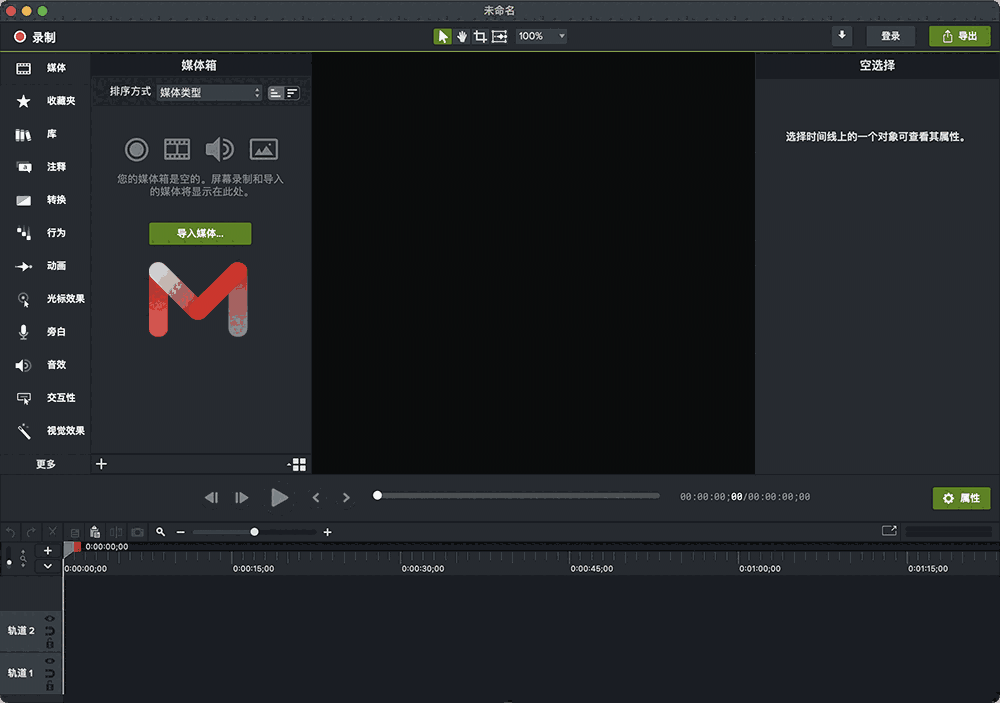The width and height of the screenshot is (1000, 703).
Task: Split the clip using the split icon
Action: tap(116, 532)
